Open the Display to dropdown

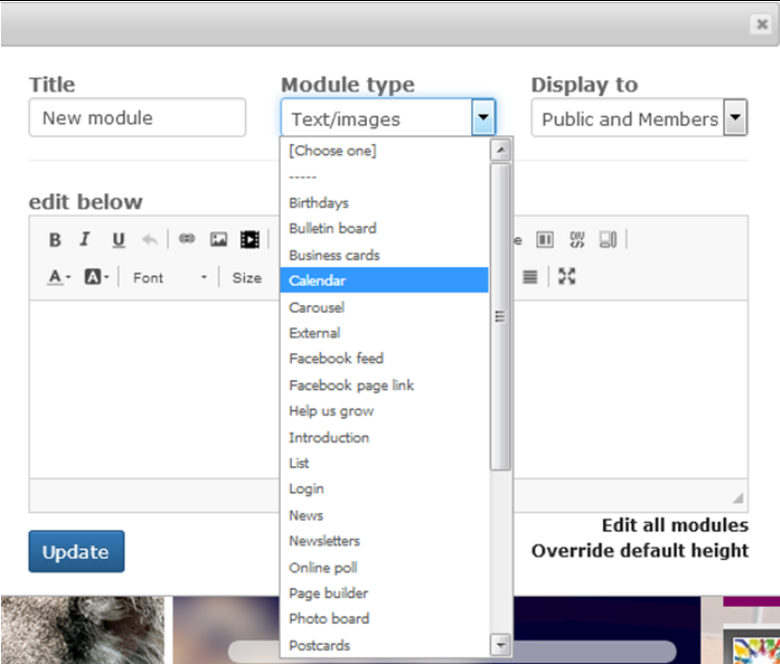click(x=735, y=118)
